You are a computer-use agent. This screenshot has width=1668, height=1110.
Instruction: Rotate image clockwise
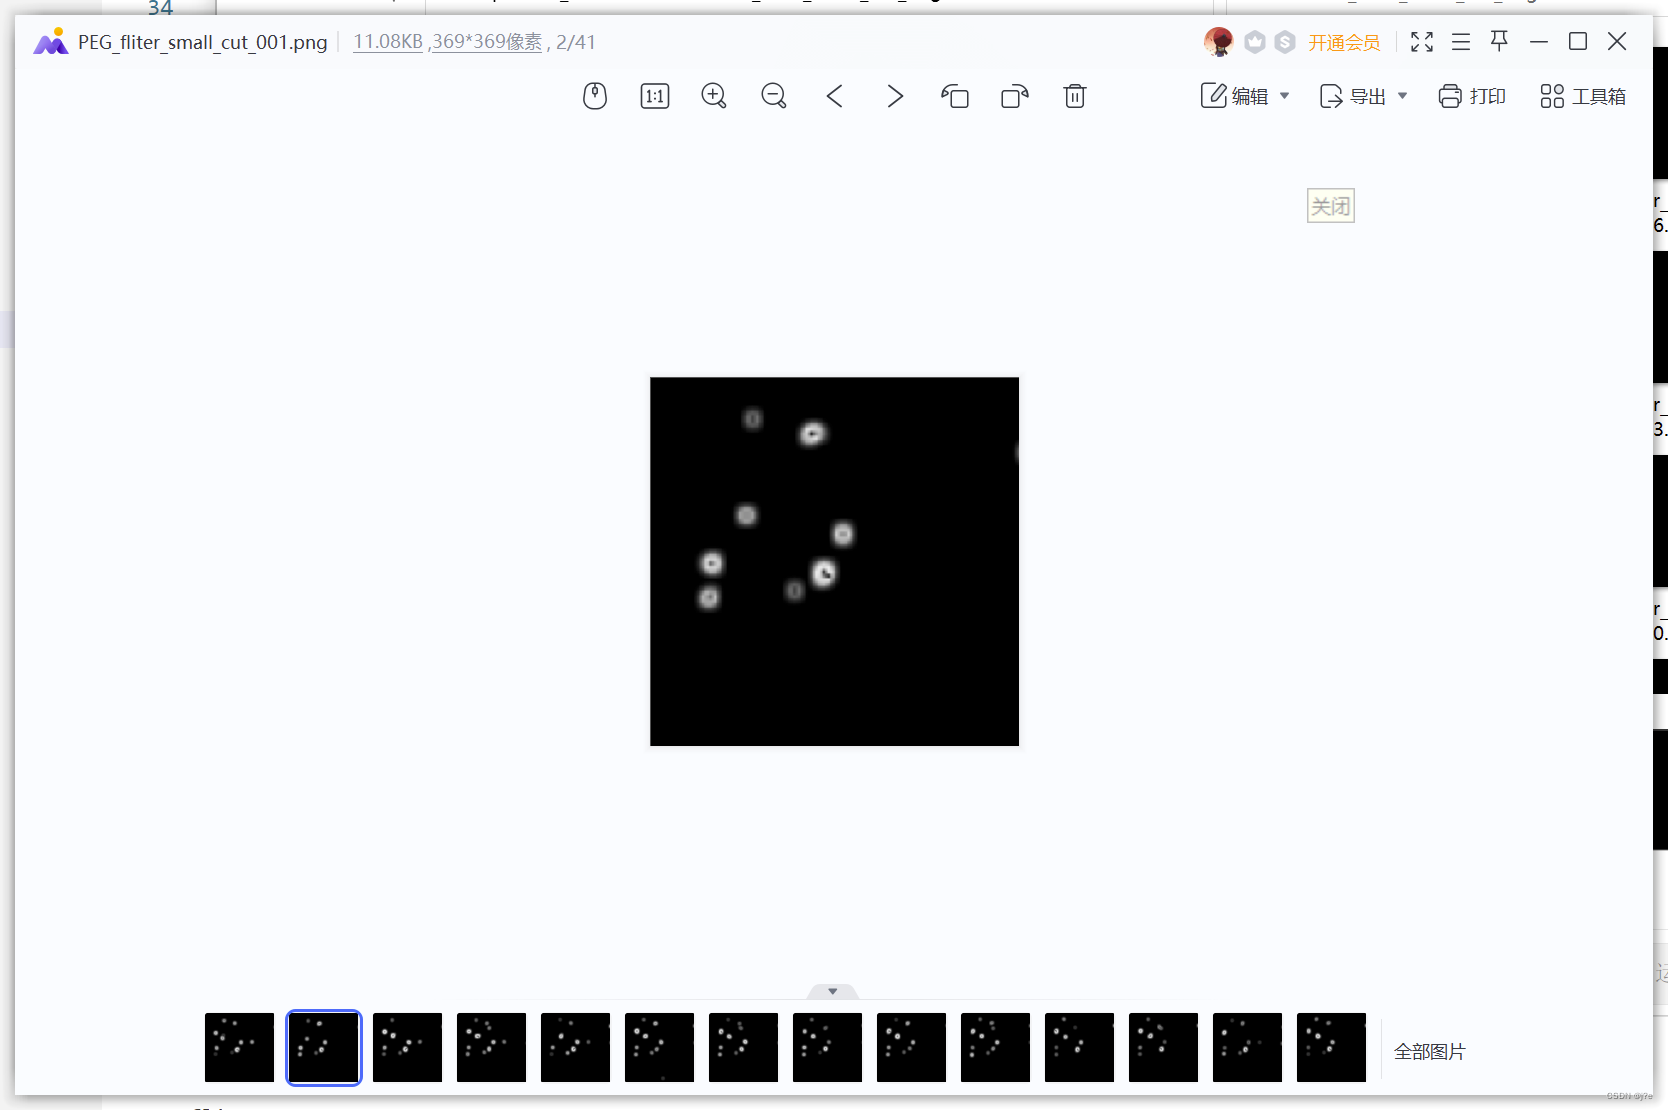1015,96
